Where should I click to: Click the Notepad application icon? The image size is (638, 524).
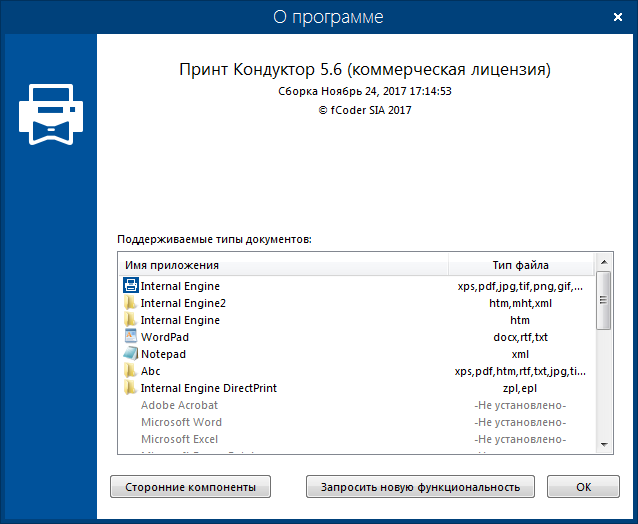(131, 354)
